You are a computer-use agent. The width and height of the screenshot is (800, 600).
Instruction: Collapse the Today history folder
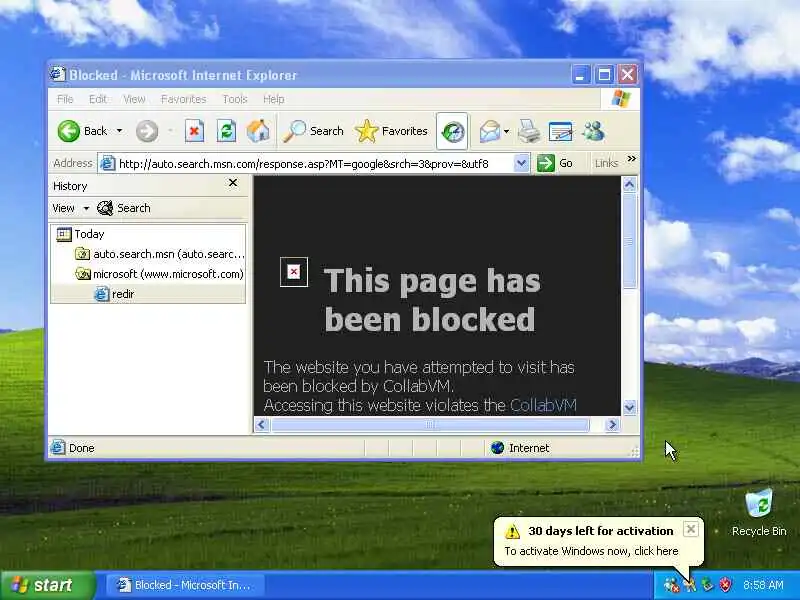(x=80, y=234)
